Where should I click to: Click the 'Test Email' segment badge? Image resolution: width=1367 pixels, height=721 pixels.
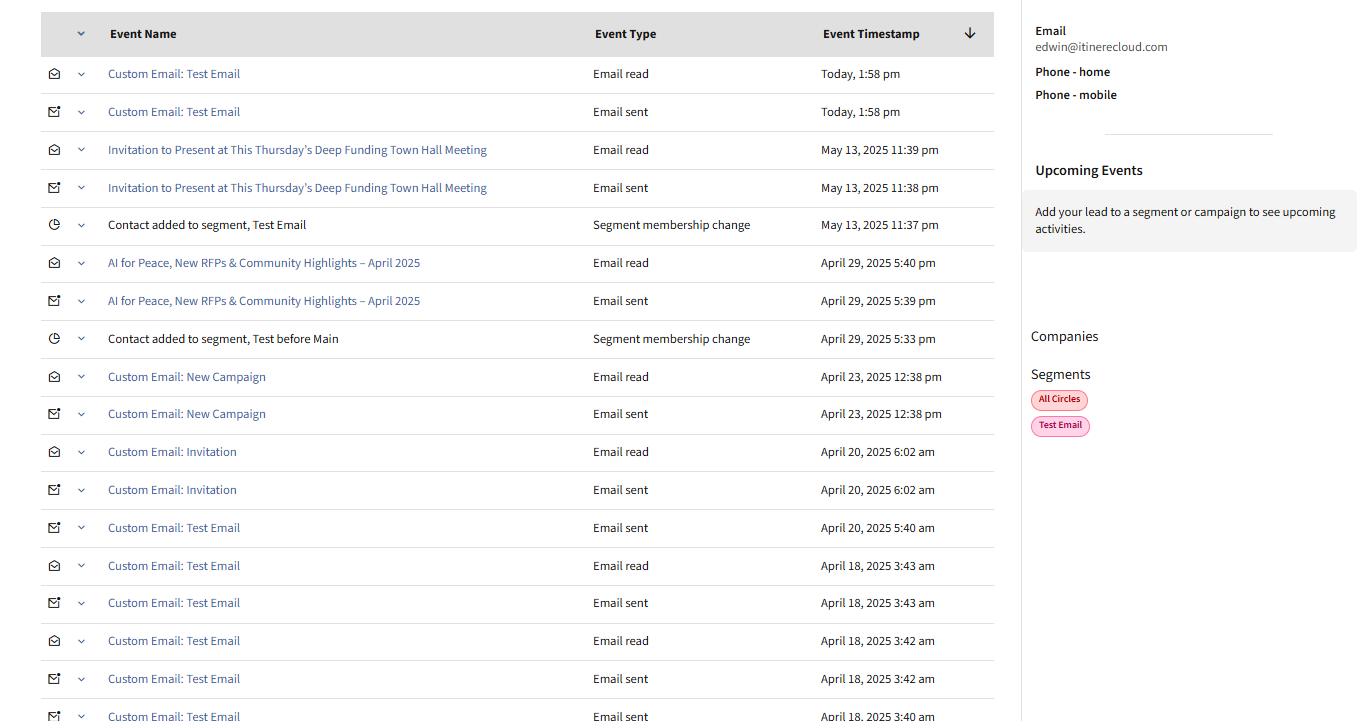point(1060,426)
